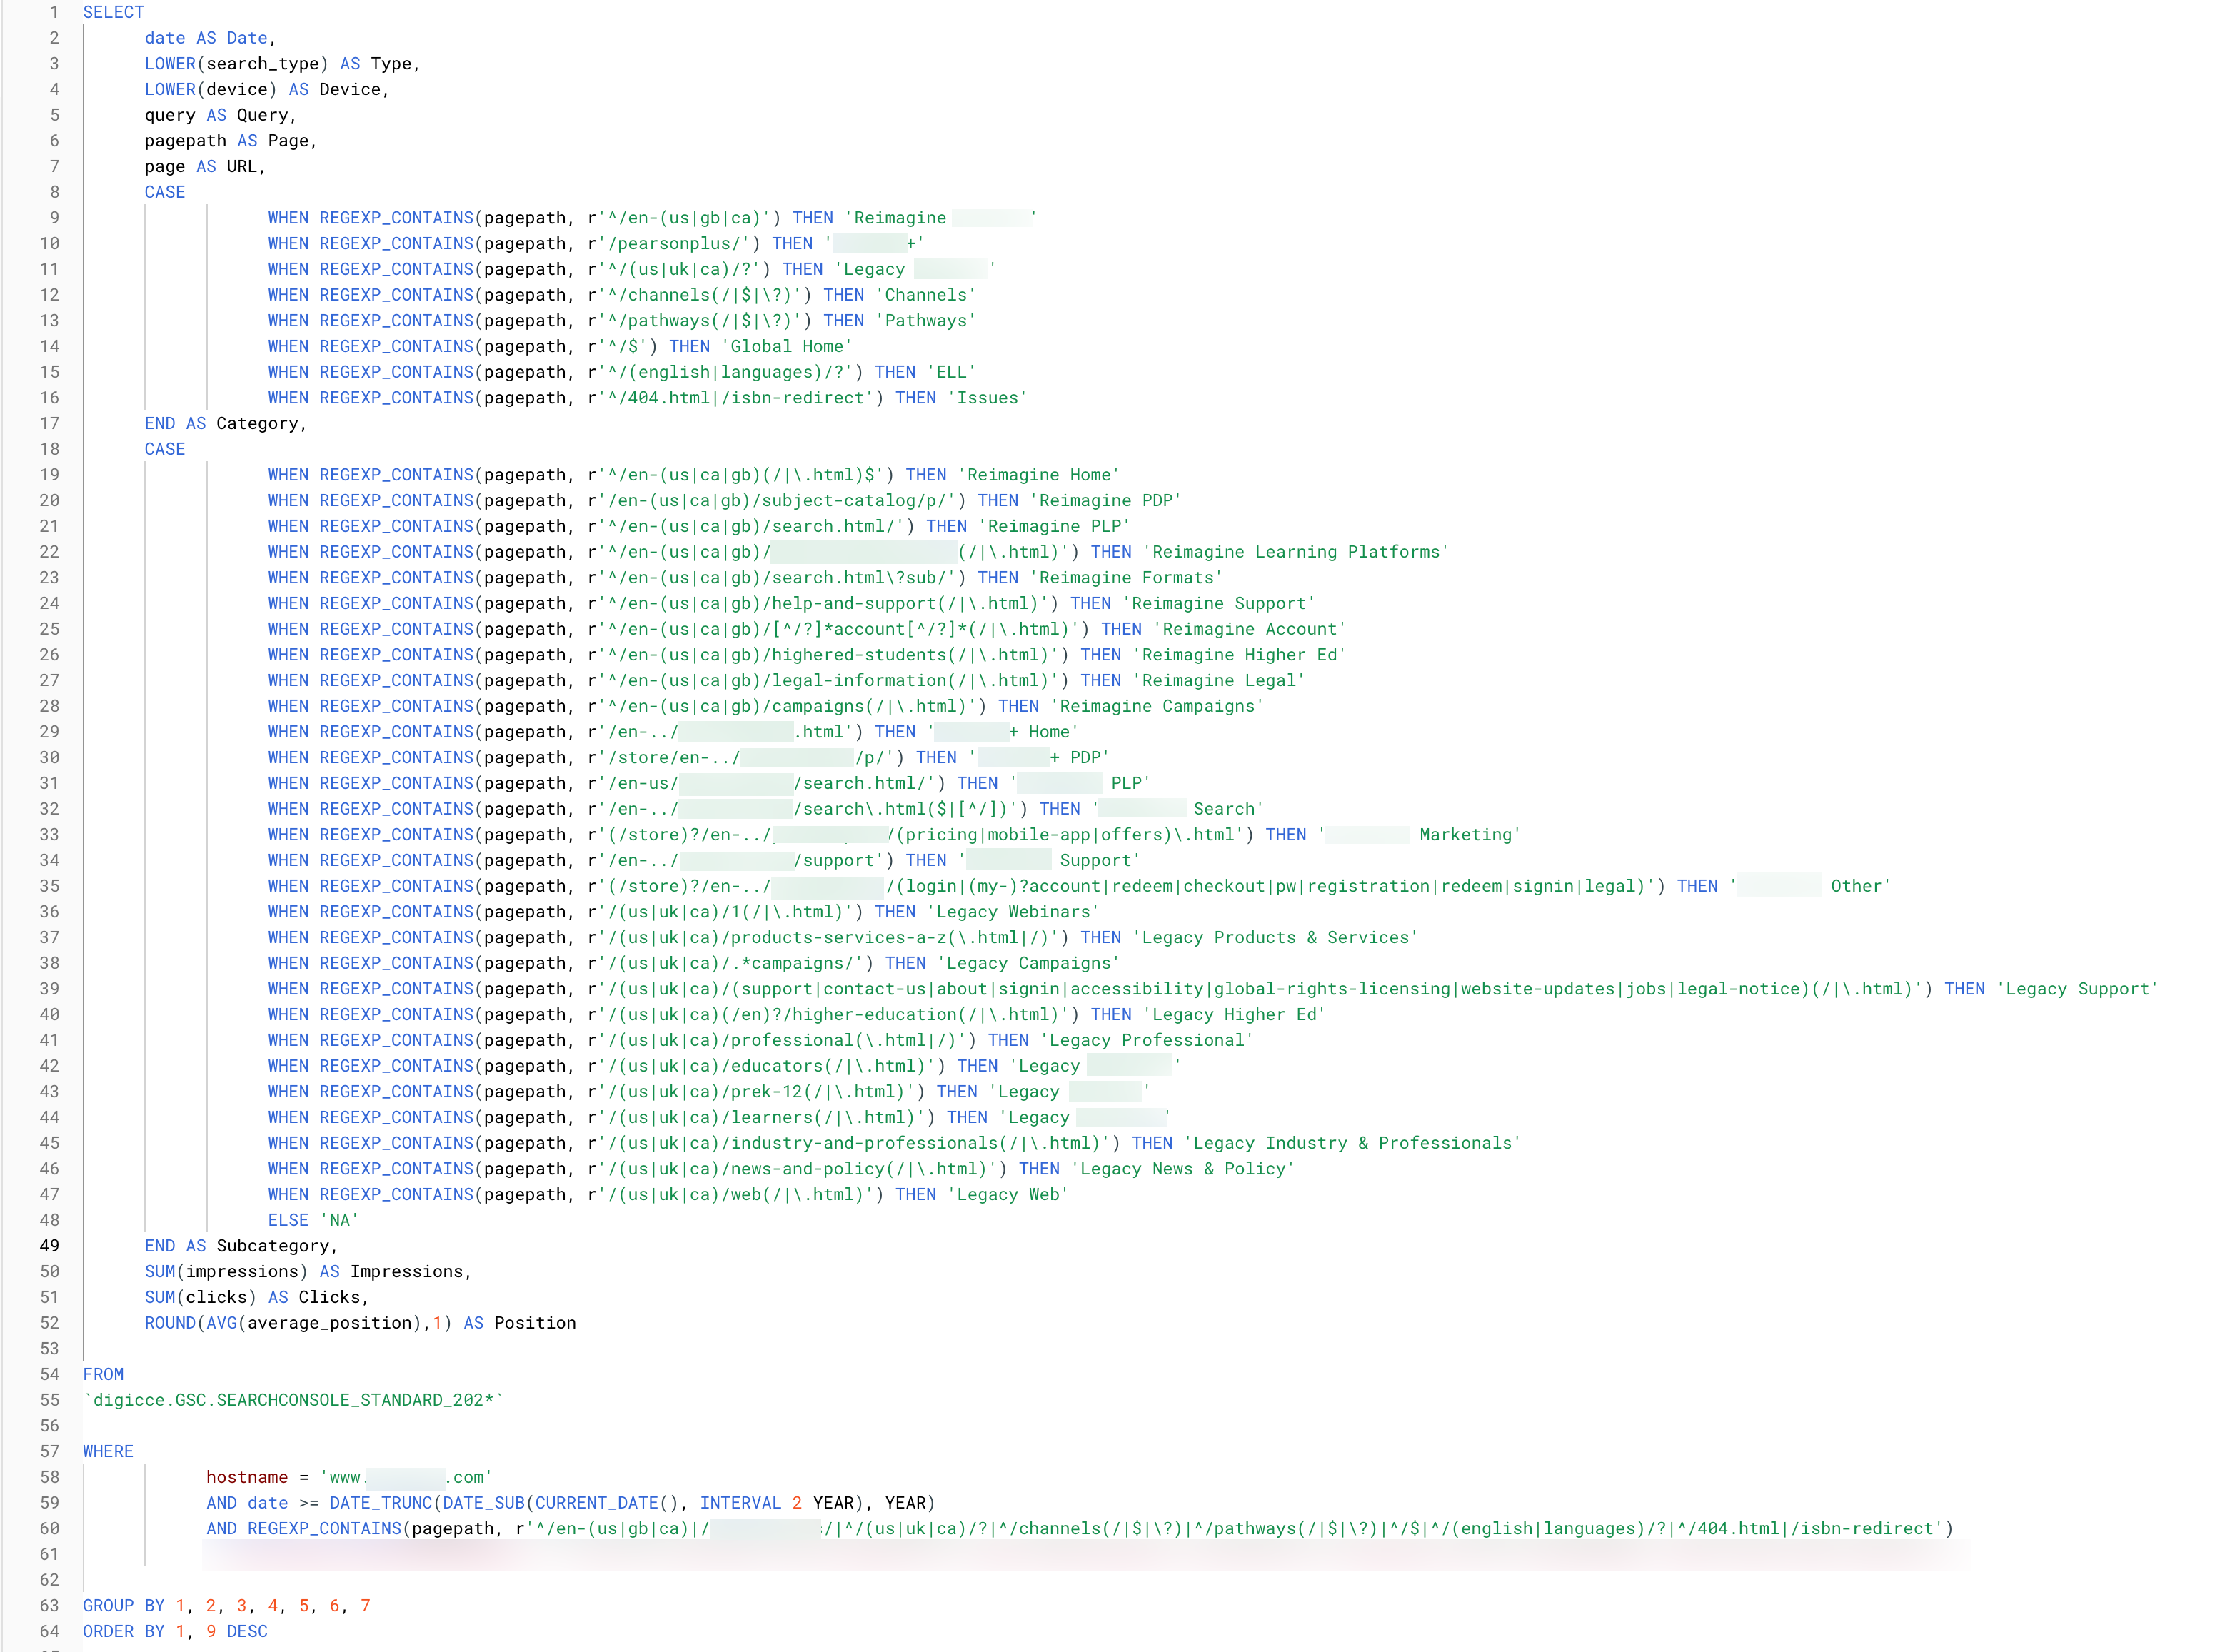Image resolution: width=2225 pixels, height=1652 pixels.
Task: Click line number 49 in the gutter
Action: click(49, 1245)
